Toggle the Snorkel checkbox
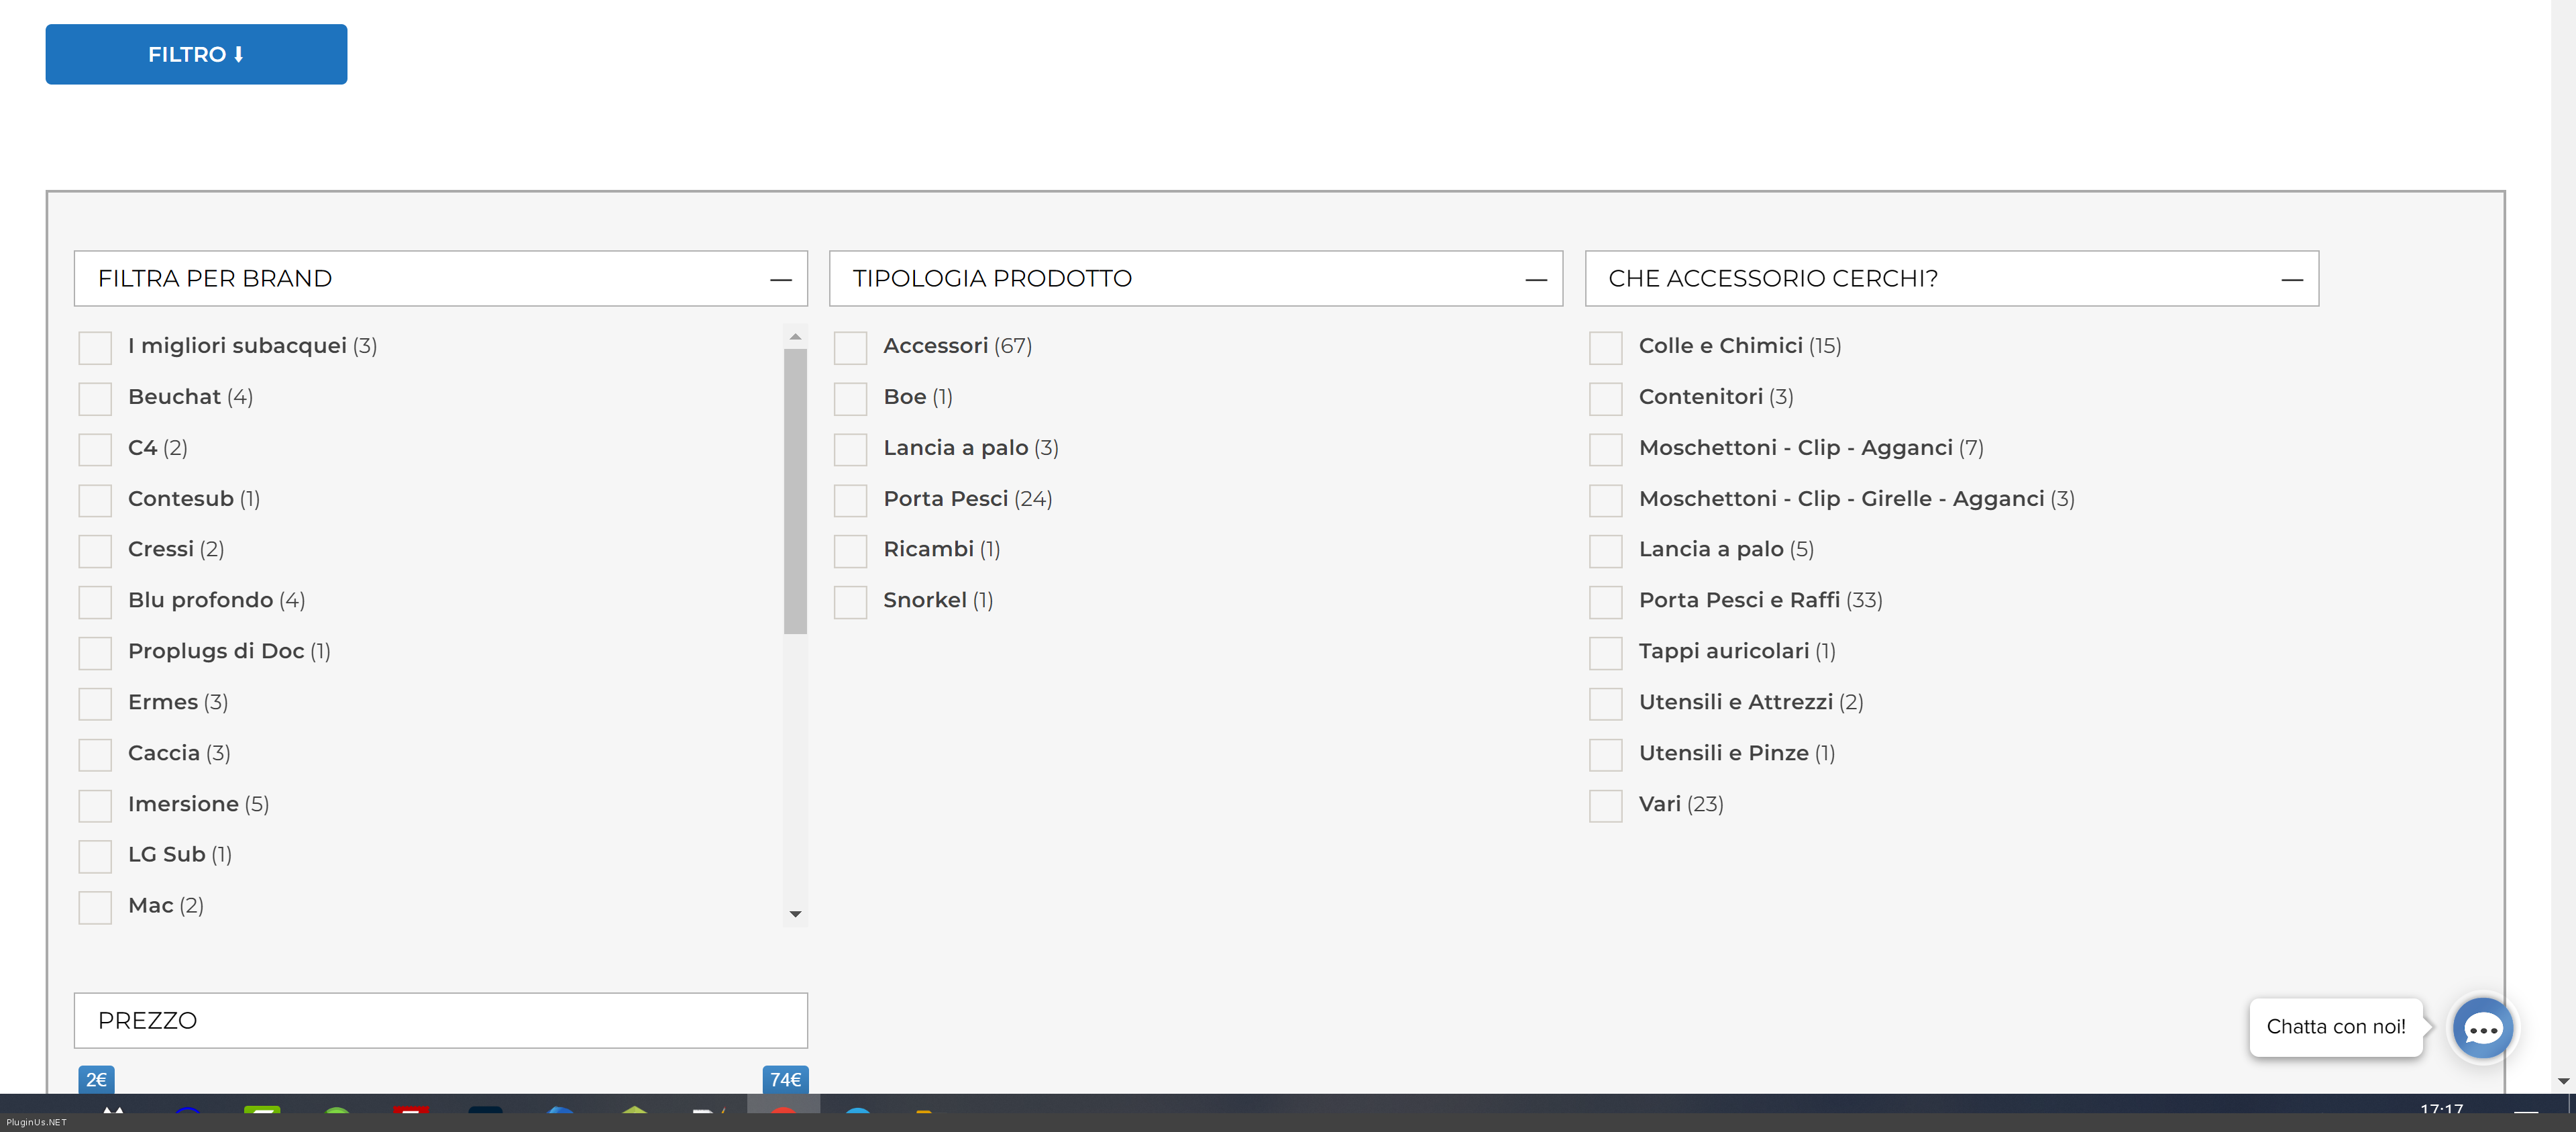 [850, 602]
